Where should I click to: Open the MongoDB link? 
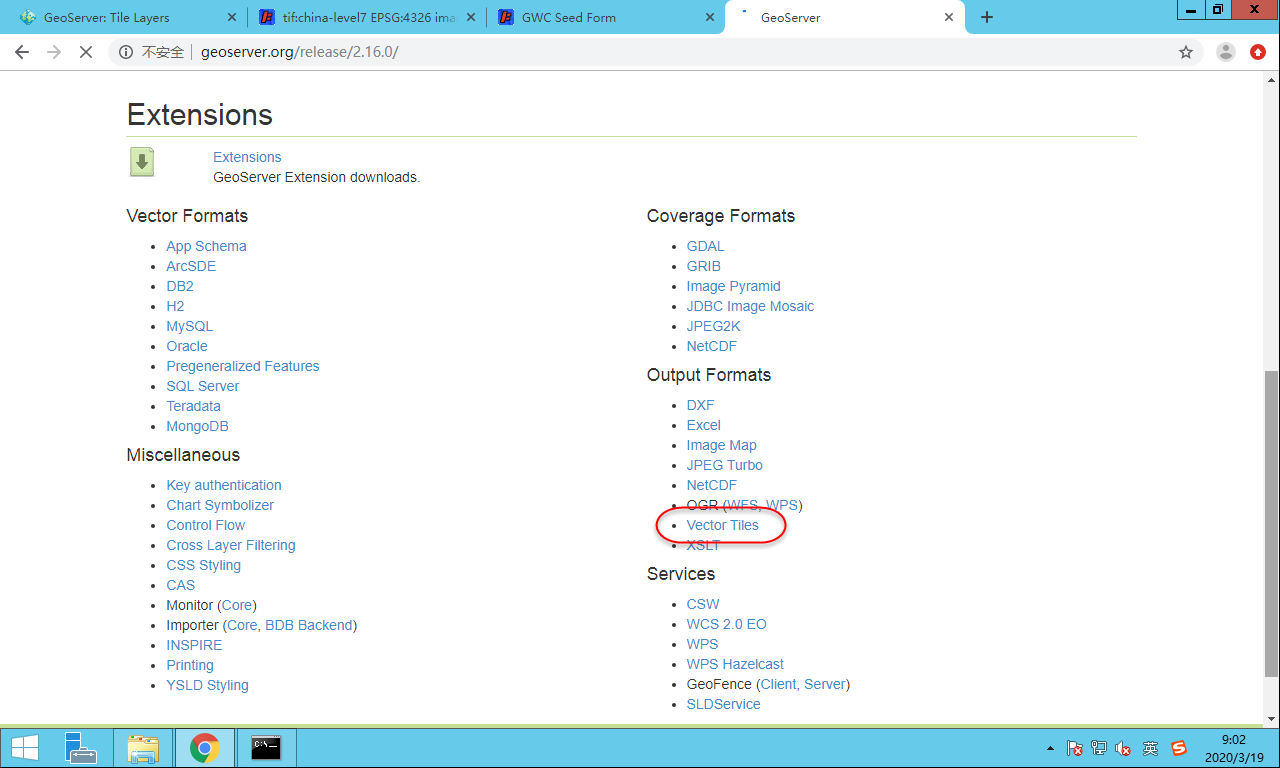[197, 426]
